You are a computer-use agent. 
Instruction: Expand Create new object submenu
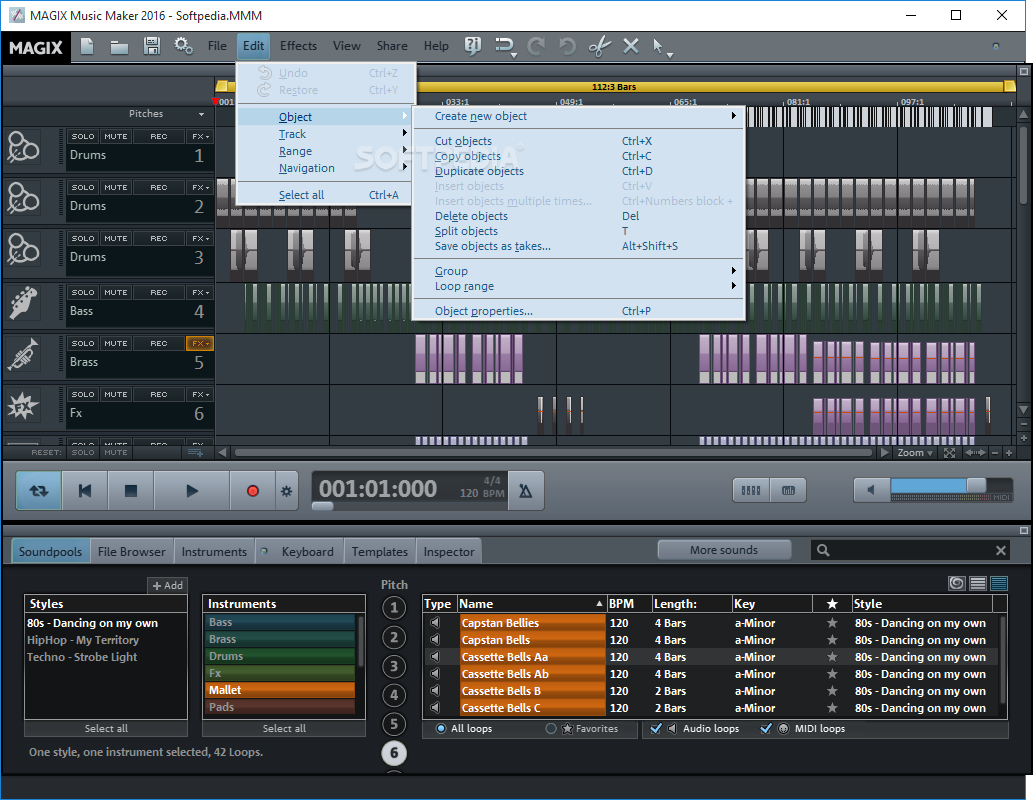(x=578, y=116)
